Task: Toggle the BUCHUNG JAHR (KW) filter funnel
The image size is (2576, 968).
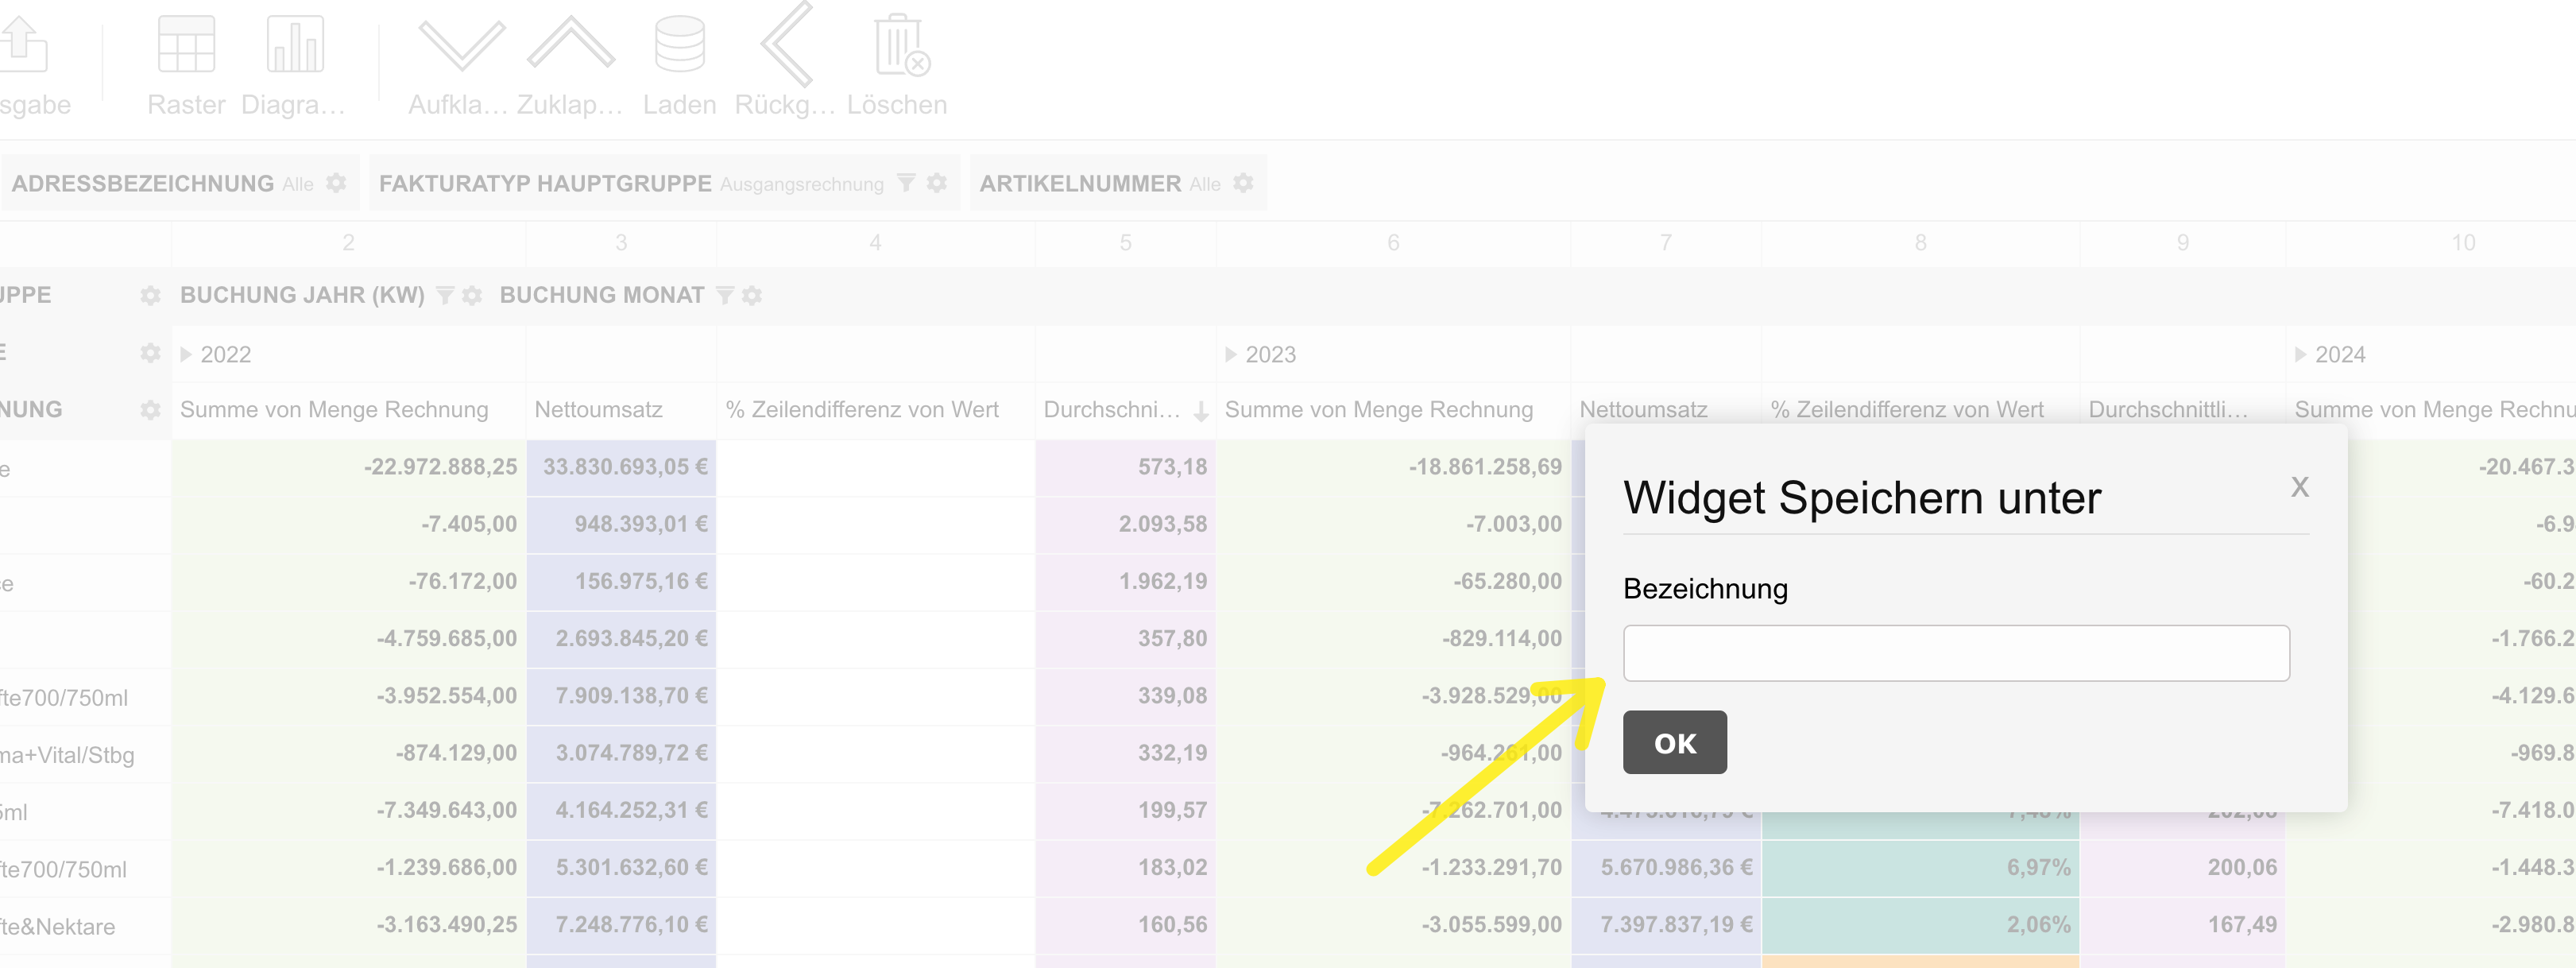Action: tap(445, 295)
